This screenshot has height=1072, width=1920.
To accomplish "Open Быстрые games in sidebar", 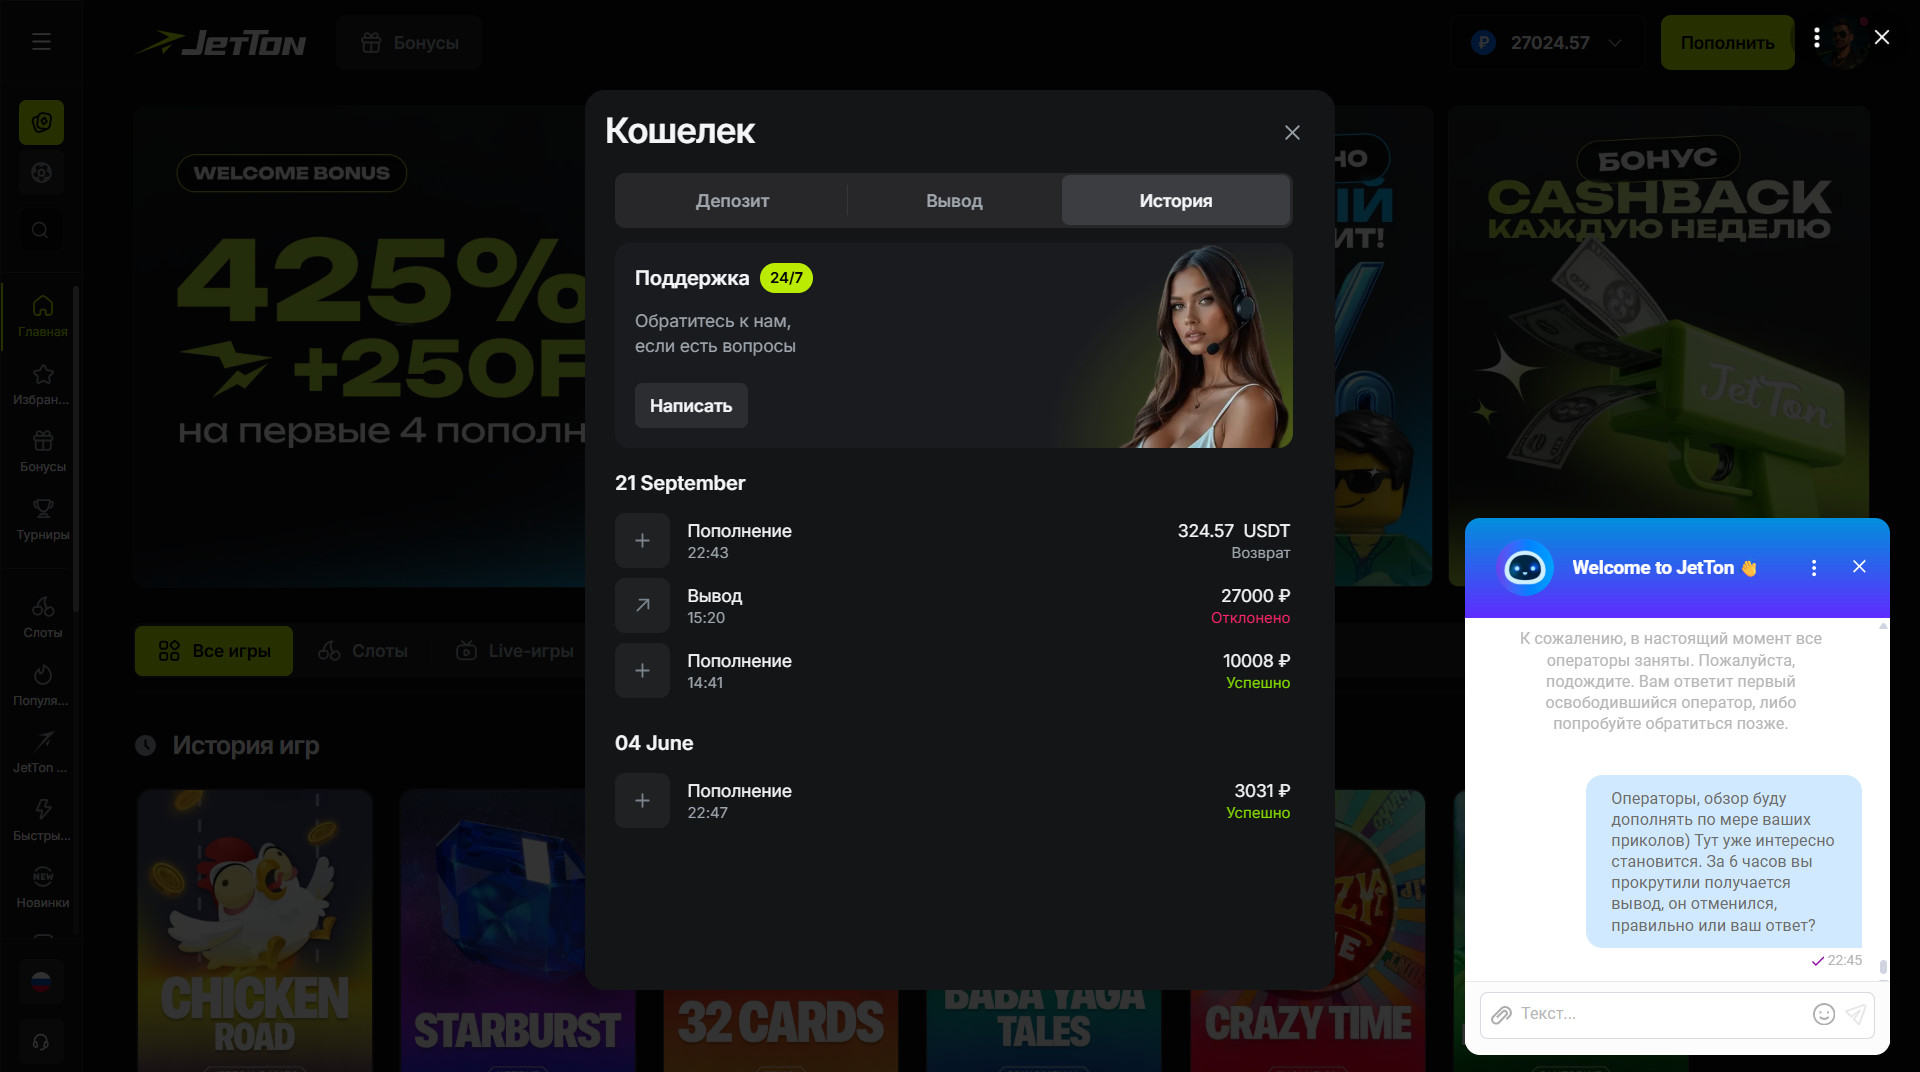I will point(42,820).
